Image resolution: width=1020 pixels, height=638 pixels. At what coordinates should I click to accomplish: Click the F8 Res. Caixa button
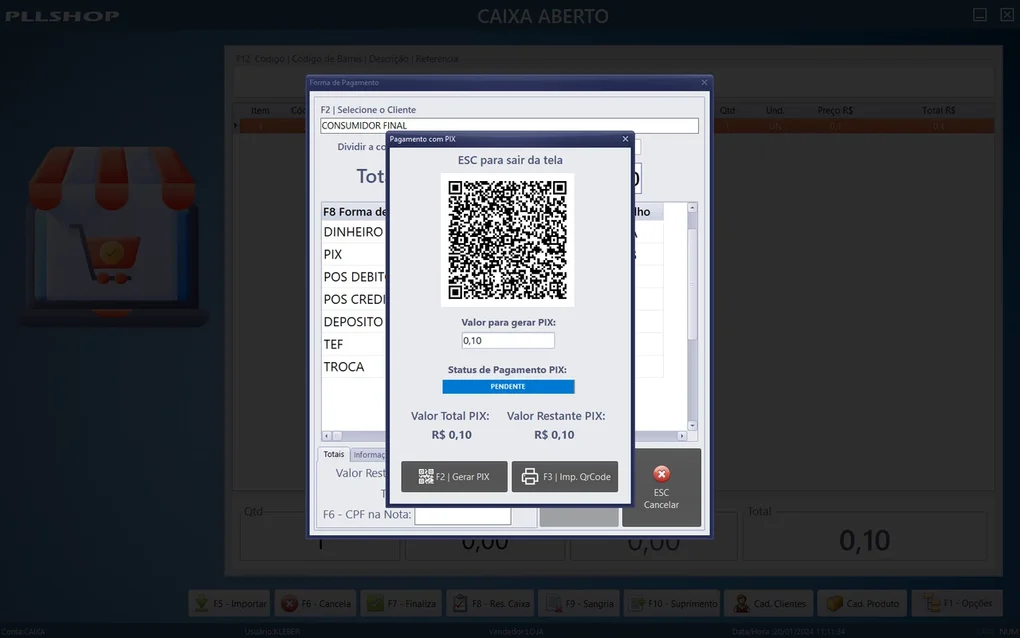click(490, 604)
